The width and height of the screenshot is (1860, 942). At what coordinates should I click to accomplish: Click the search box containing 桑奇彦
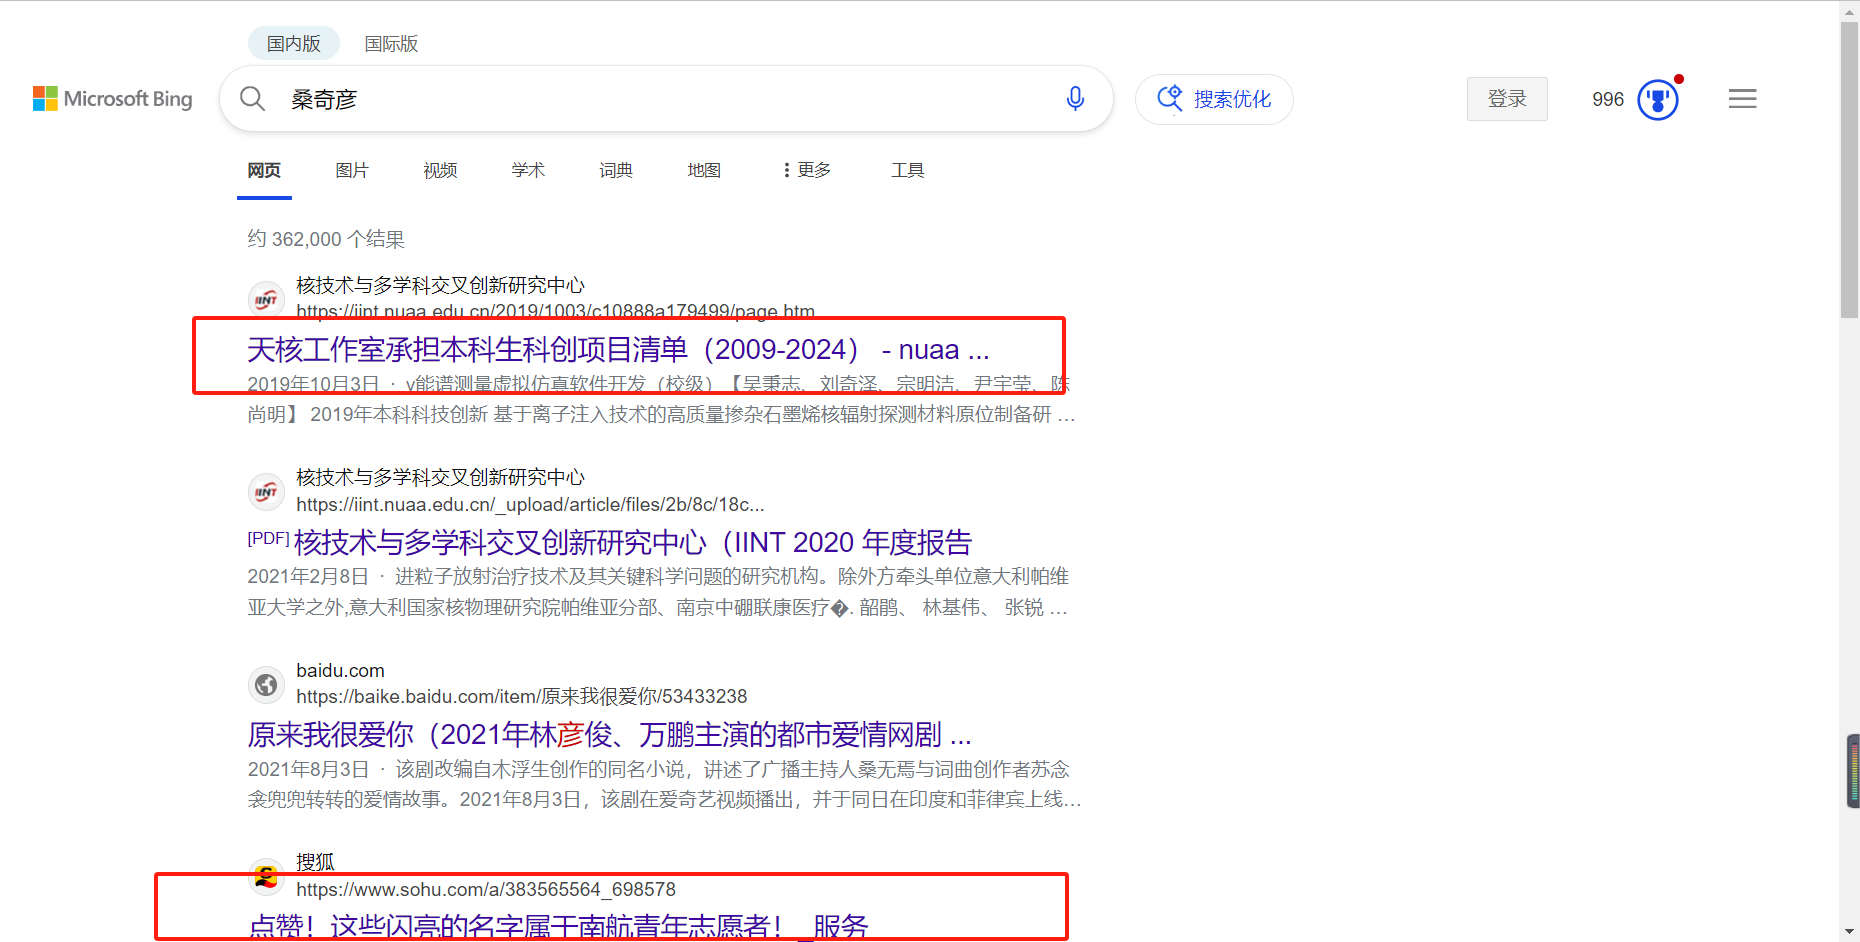[x=666, y=99]
